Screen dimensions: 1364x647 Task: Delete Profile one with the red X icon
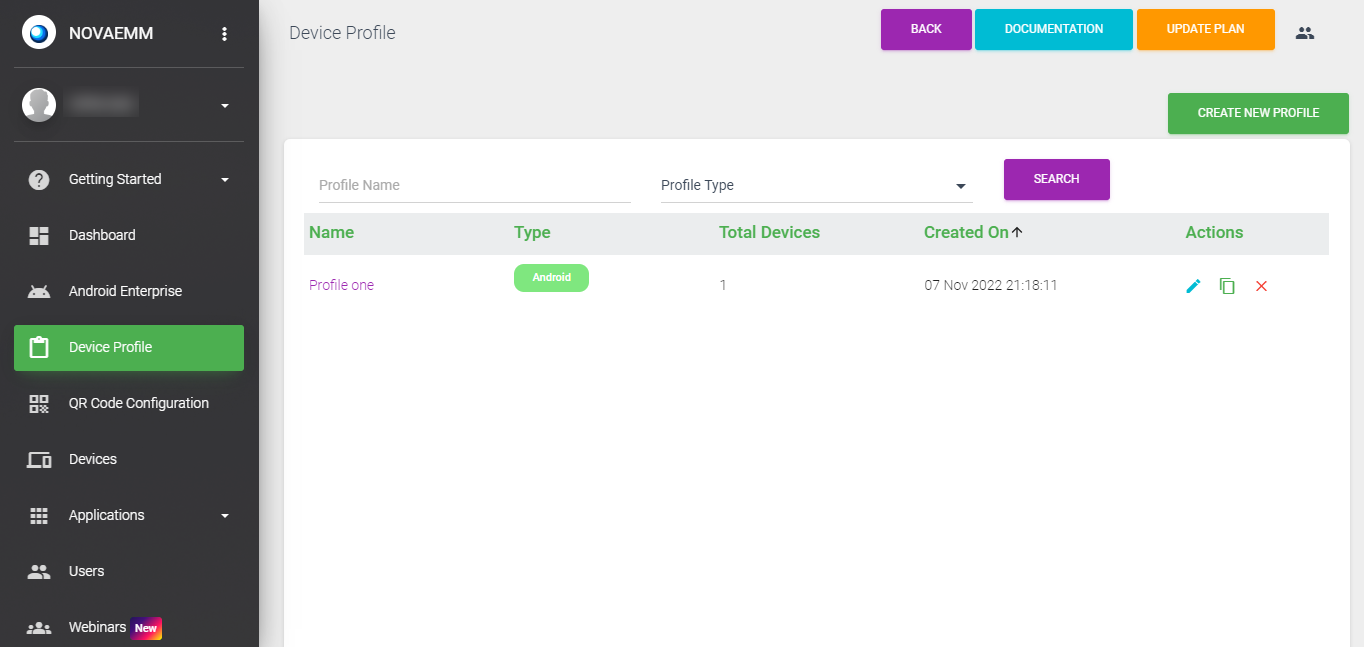point(1261,285)
